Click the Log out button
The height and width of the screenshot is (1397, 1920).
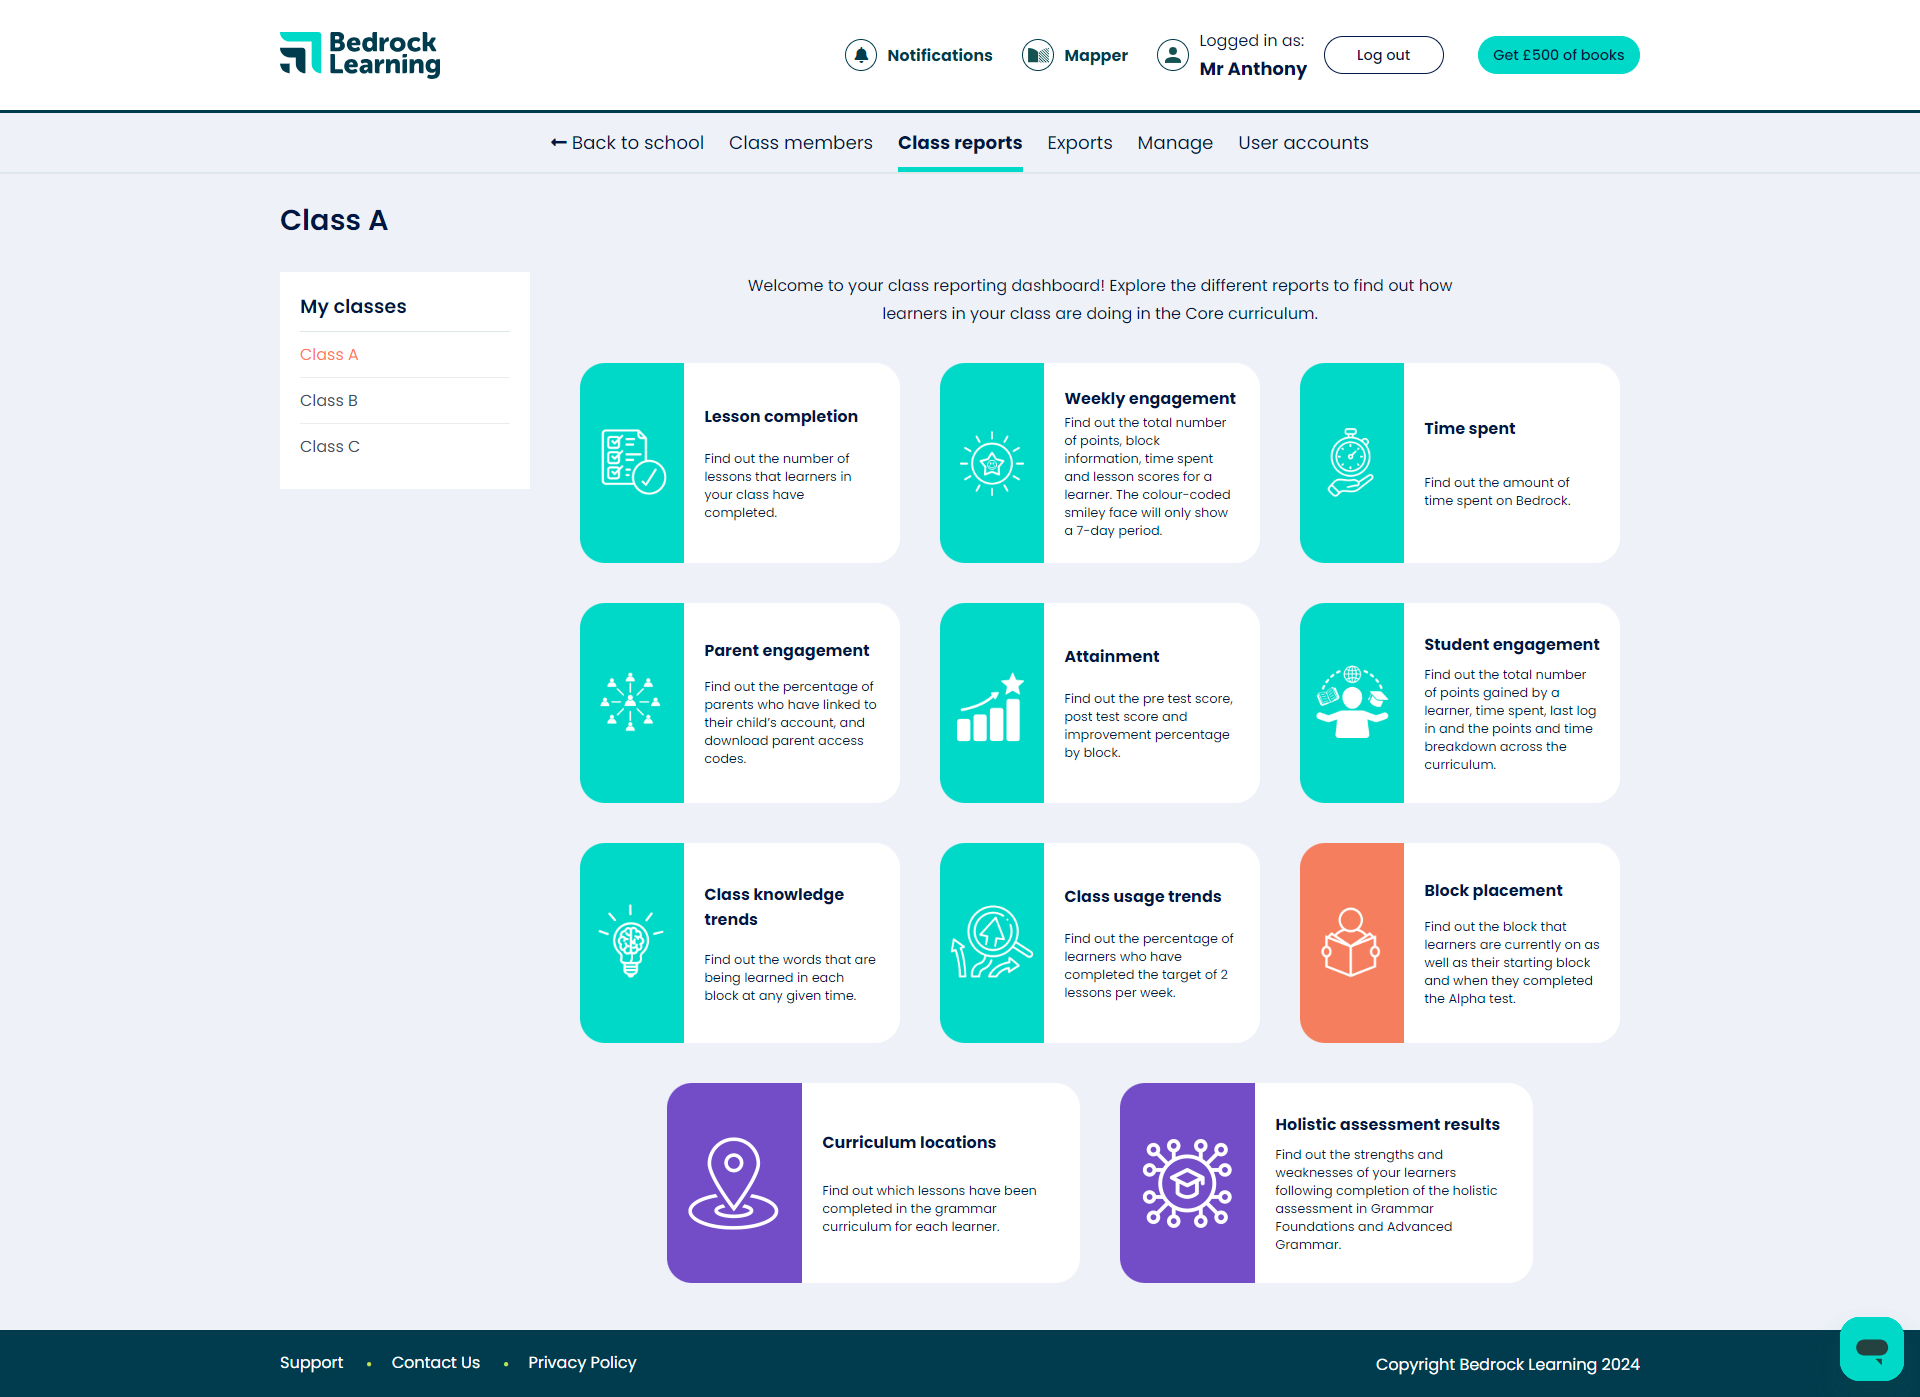pos(1383,55)
